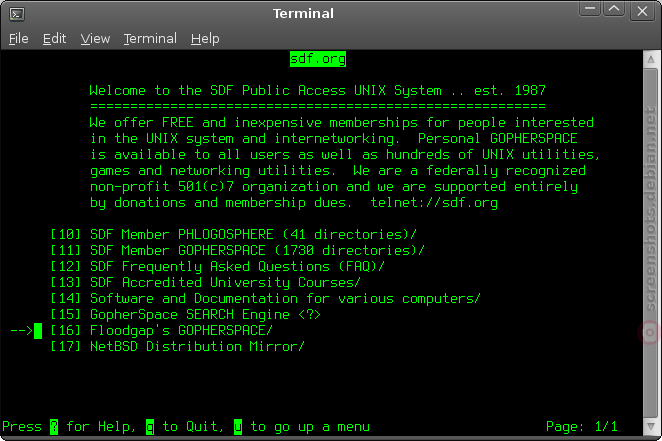Click the vertical scrollbar track
The height and width of the screenshot is (441, 662).
pyautogui.click(x=651, y=243)
